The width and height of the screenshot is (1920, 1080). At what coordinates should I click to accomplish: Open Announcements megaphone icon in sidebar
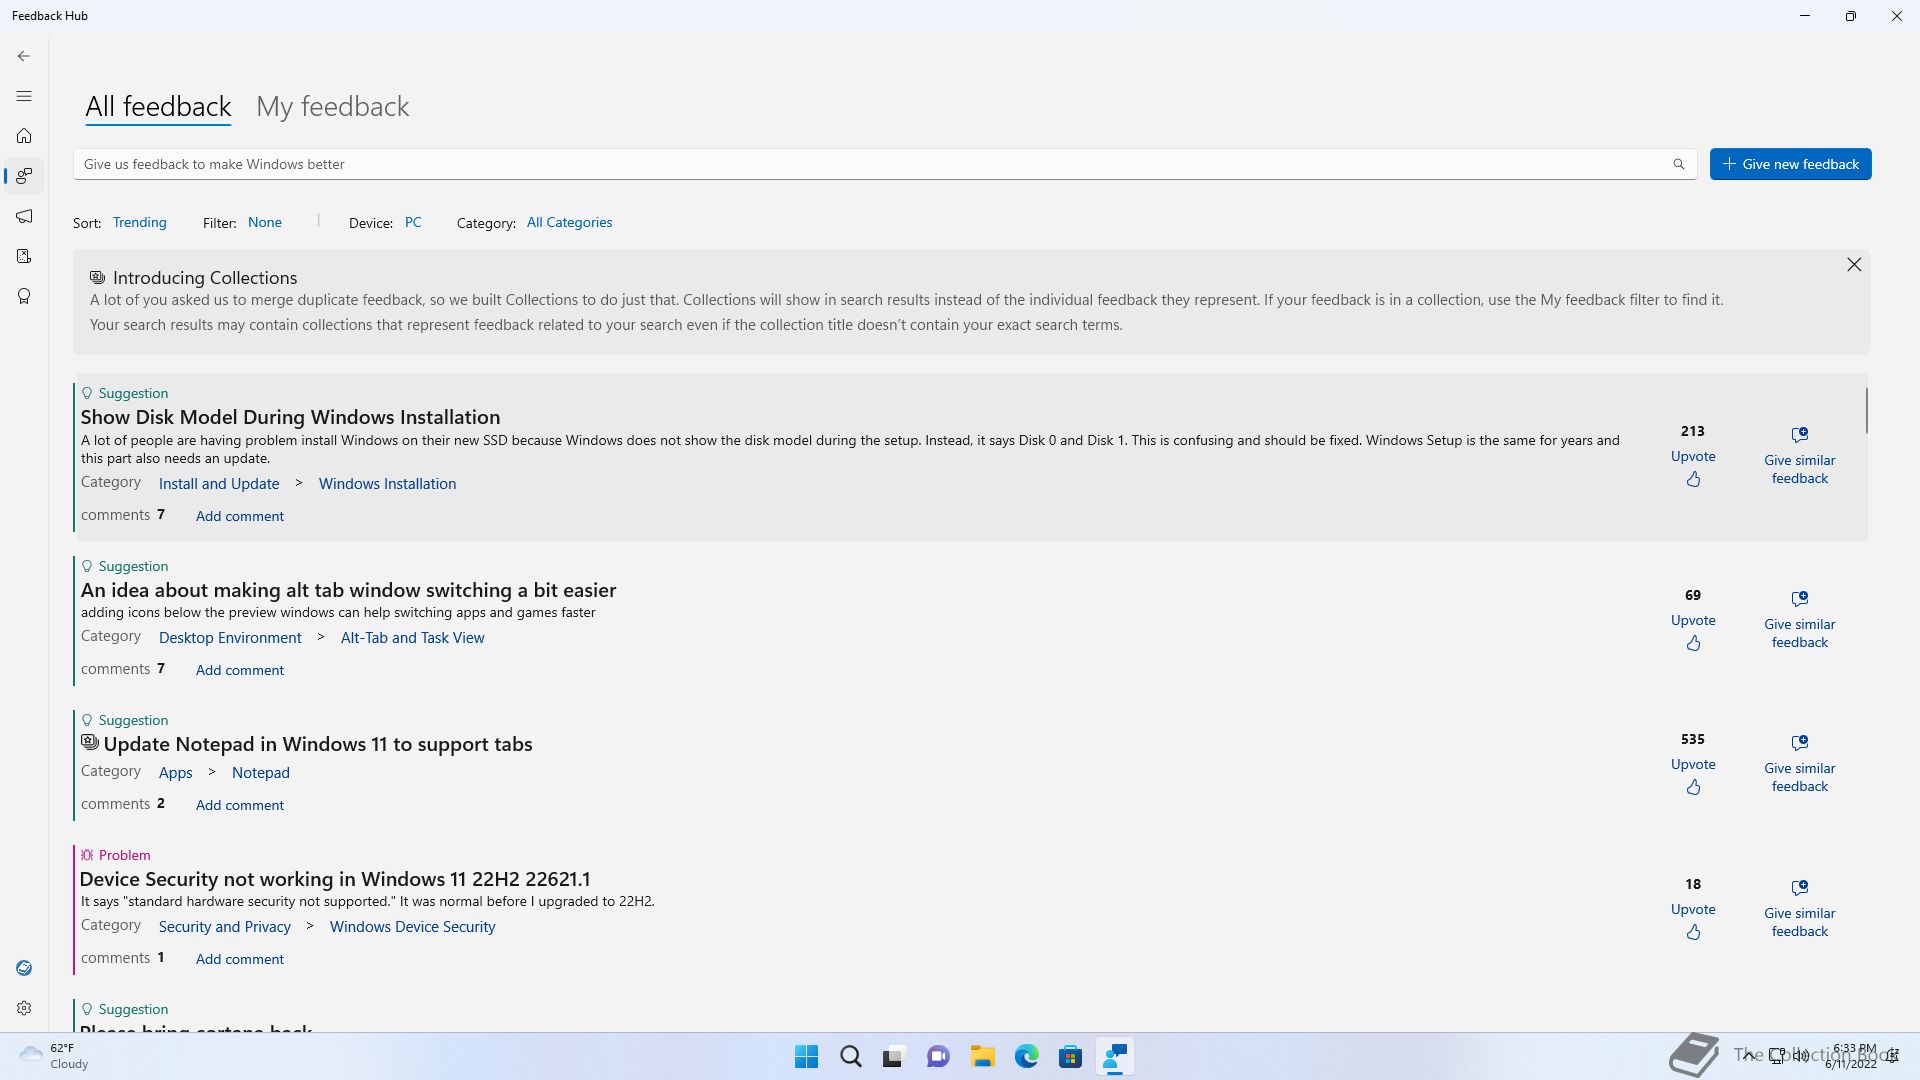[24, 216]
